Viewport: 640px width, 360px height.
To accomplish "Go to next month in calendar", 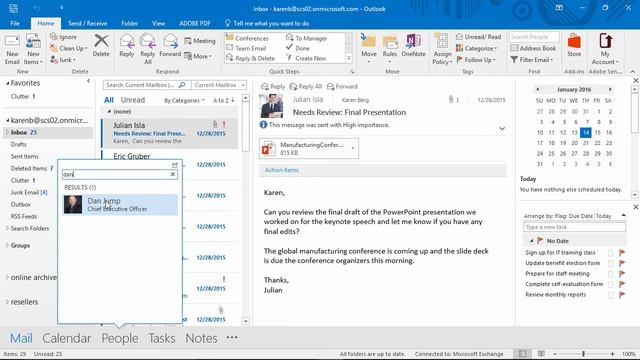I will point(610,89).
